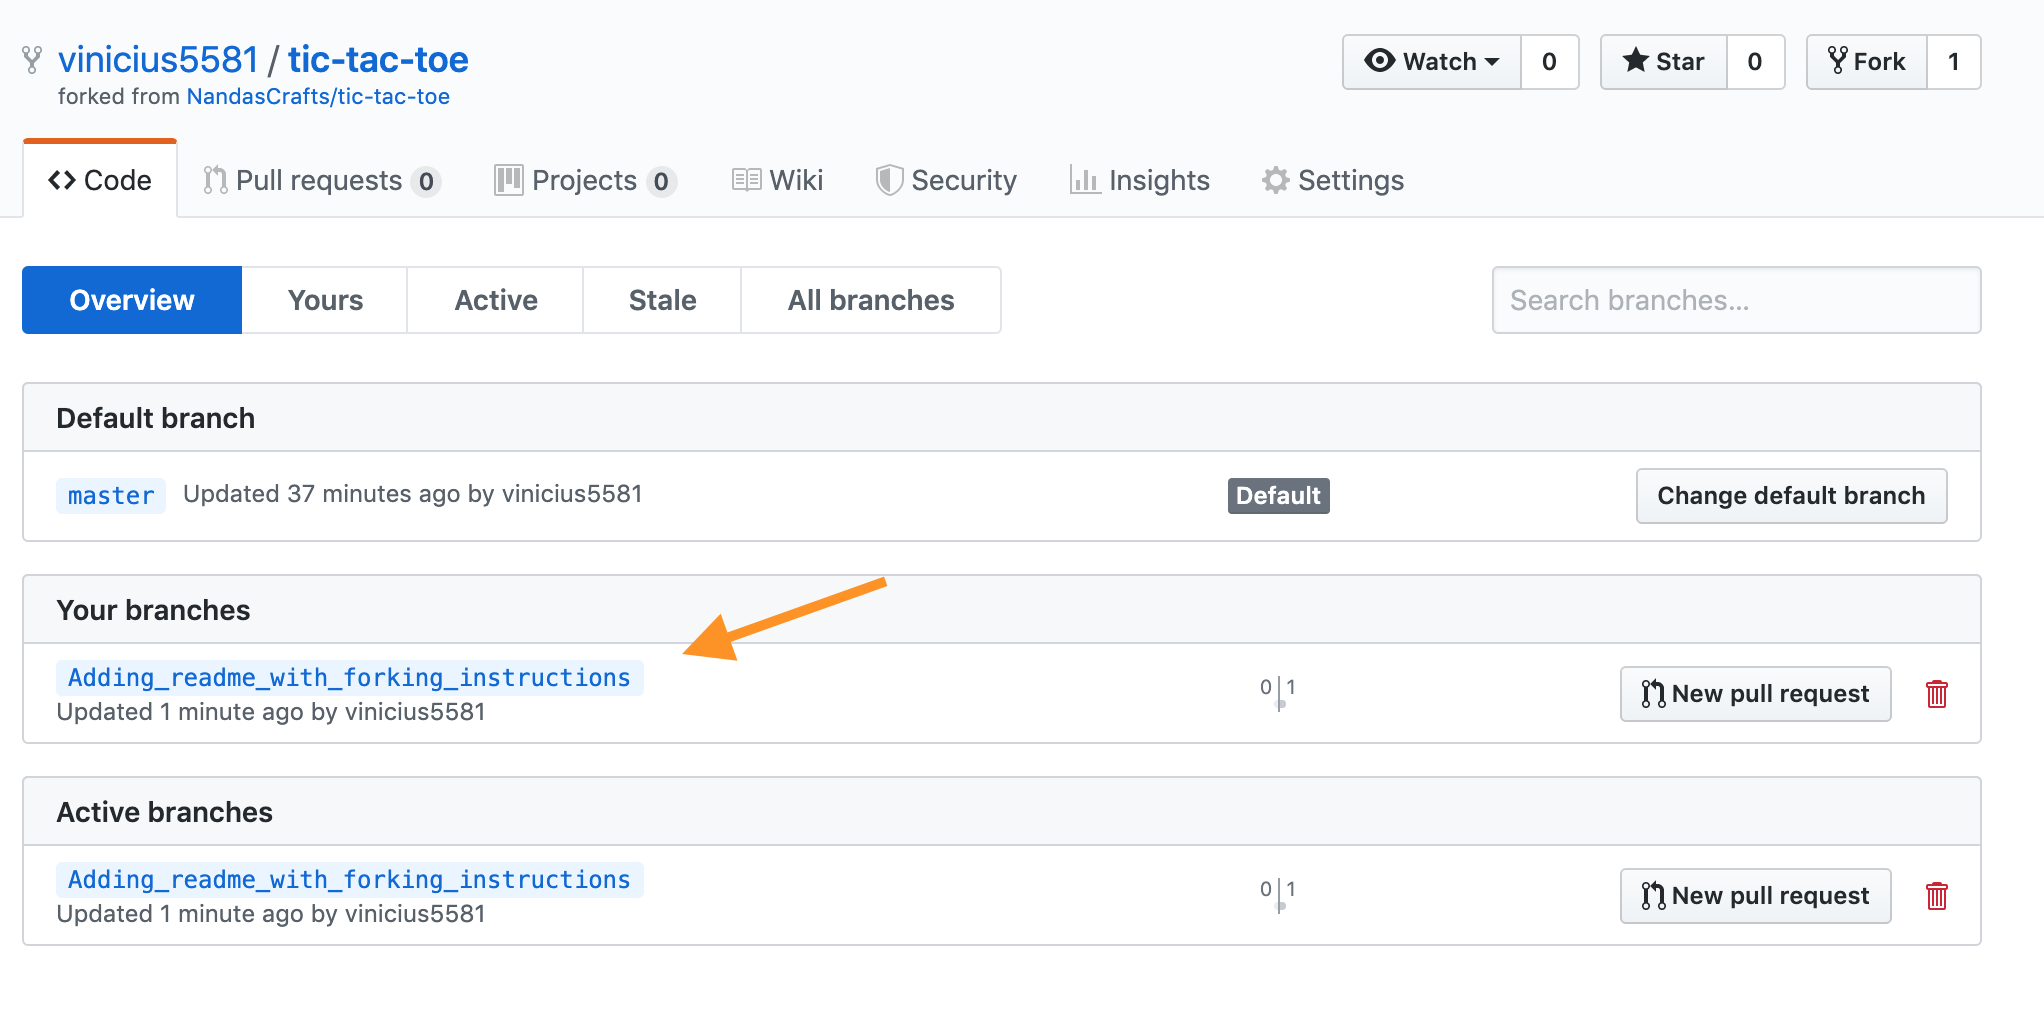Click 'Updated 37 minutes ago by vinicius5581' text
Screen dimensions: 2044x1012
point(412,494)
